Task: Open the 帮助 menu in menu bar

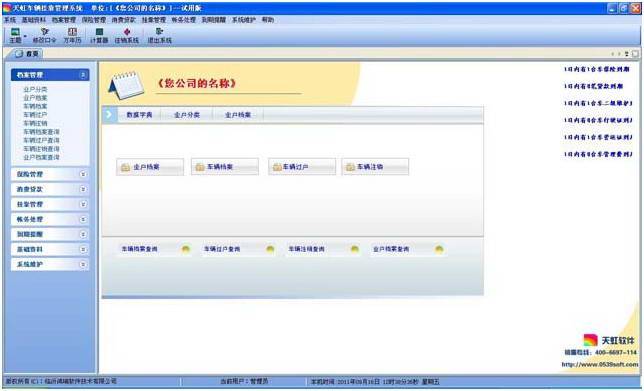Action: point(268,20)
